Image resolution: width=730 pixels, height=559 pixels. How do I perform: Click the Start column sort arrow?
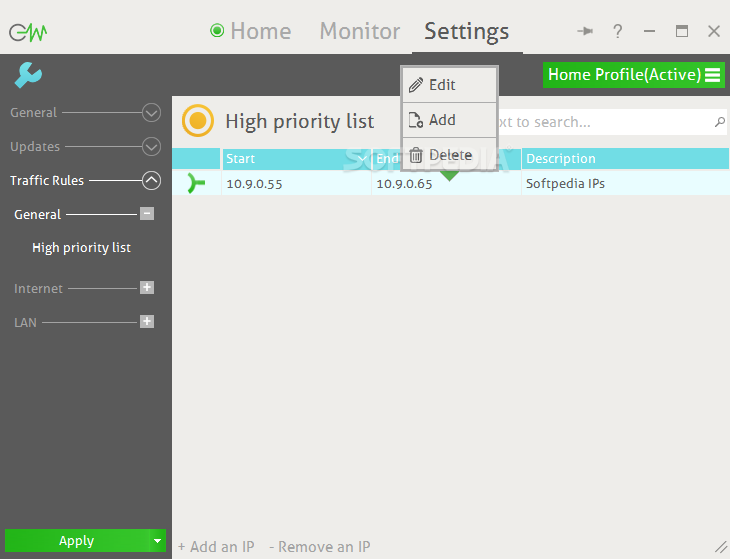click(362, 159)
